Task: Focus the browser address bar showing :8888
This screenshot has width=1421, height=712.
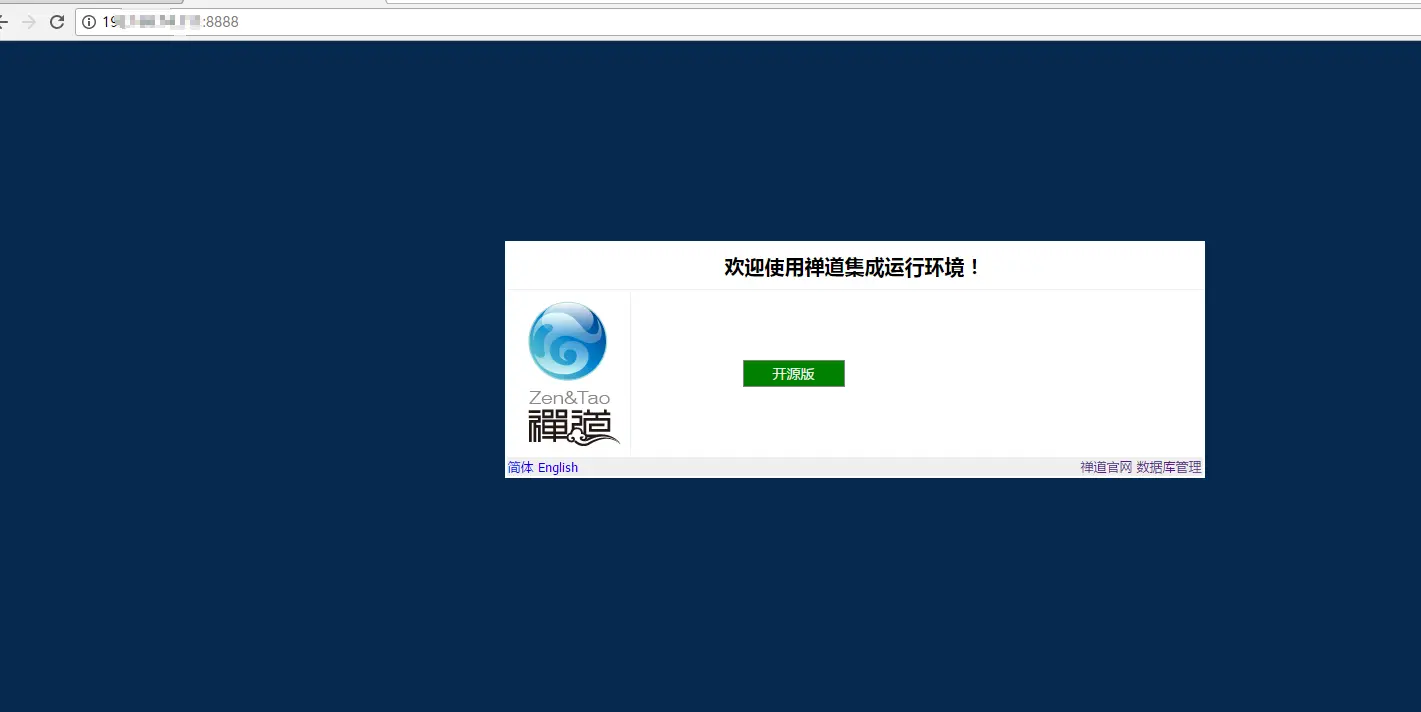Action: 748,21
